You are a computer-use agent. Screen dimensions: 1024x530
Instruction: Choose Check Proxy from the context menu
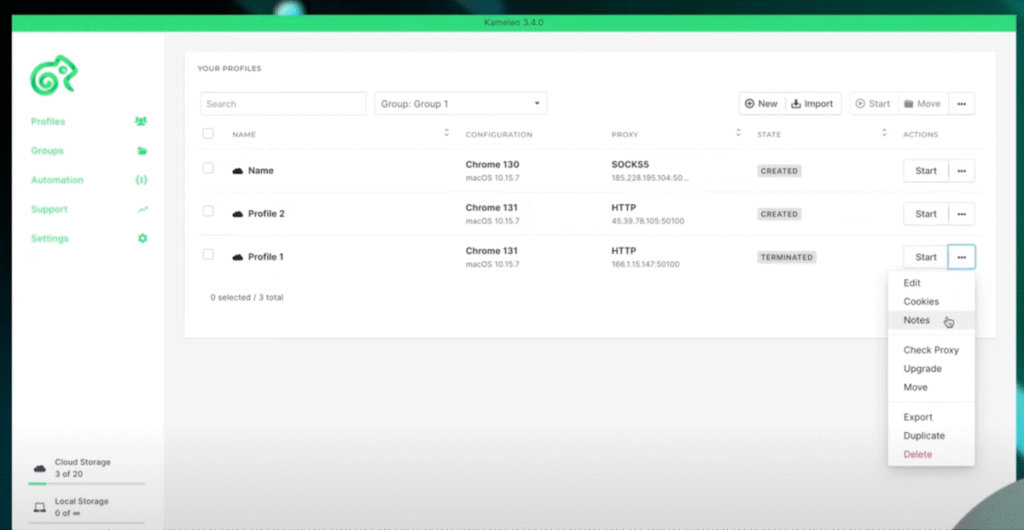pyautogui.click(x=931, y=350)
